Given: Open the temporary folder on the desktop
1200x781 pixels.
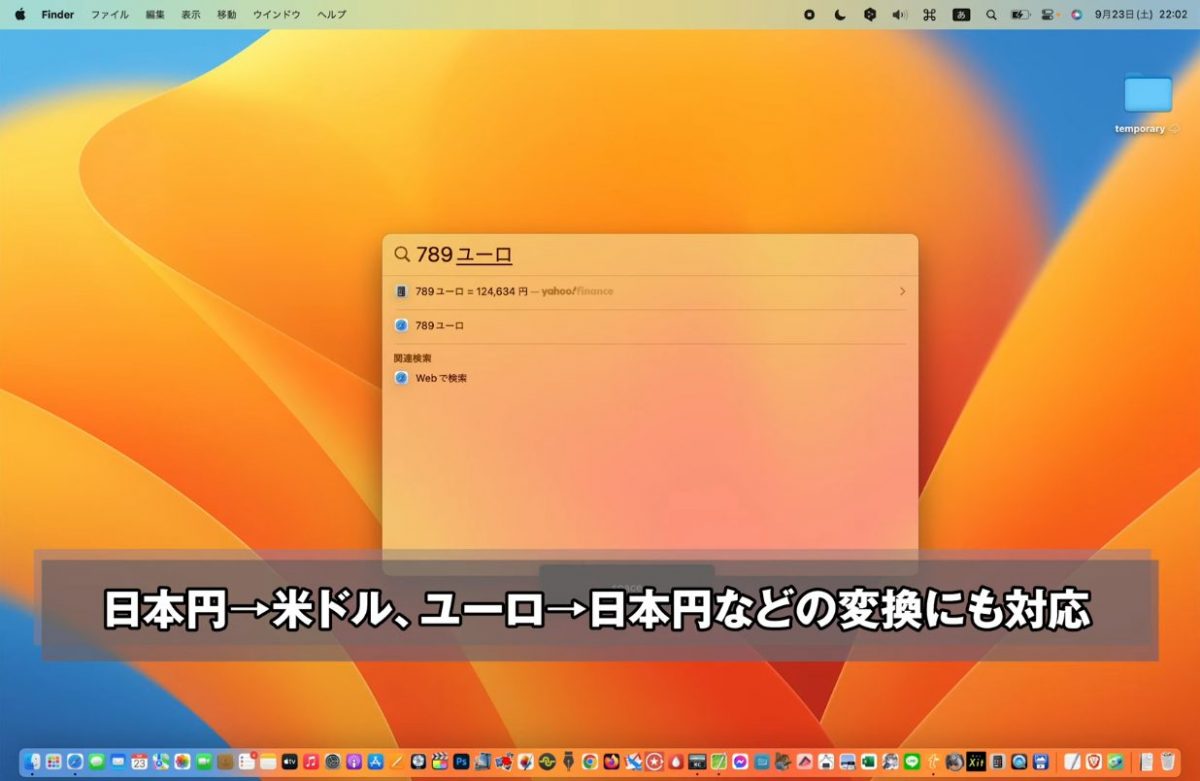Looking at the screenshot, I should click(x=1147, y=102).
